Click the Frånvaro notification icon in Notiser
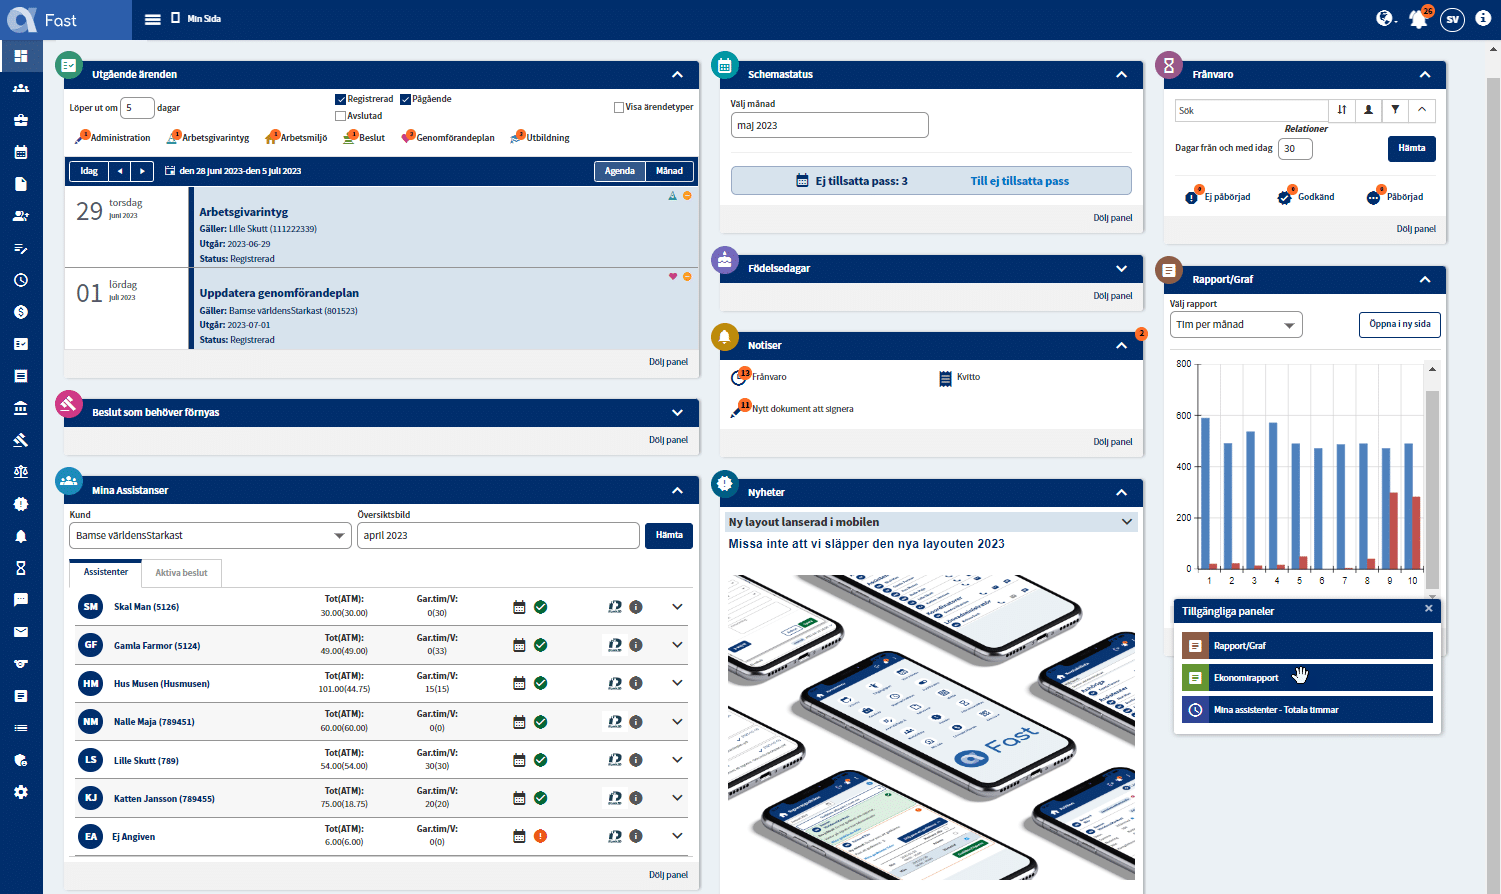 pyautogui.click(x=739, y=377)
